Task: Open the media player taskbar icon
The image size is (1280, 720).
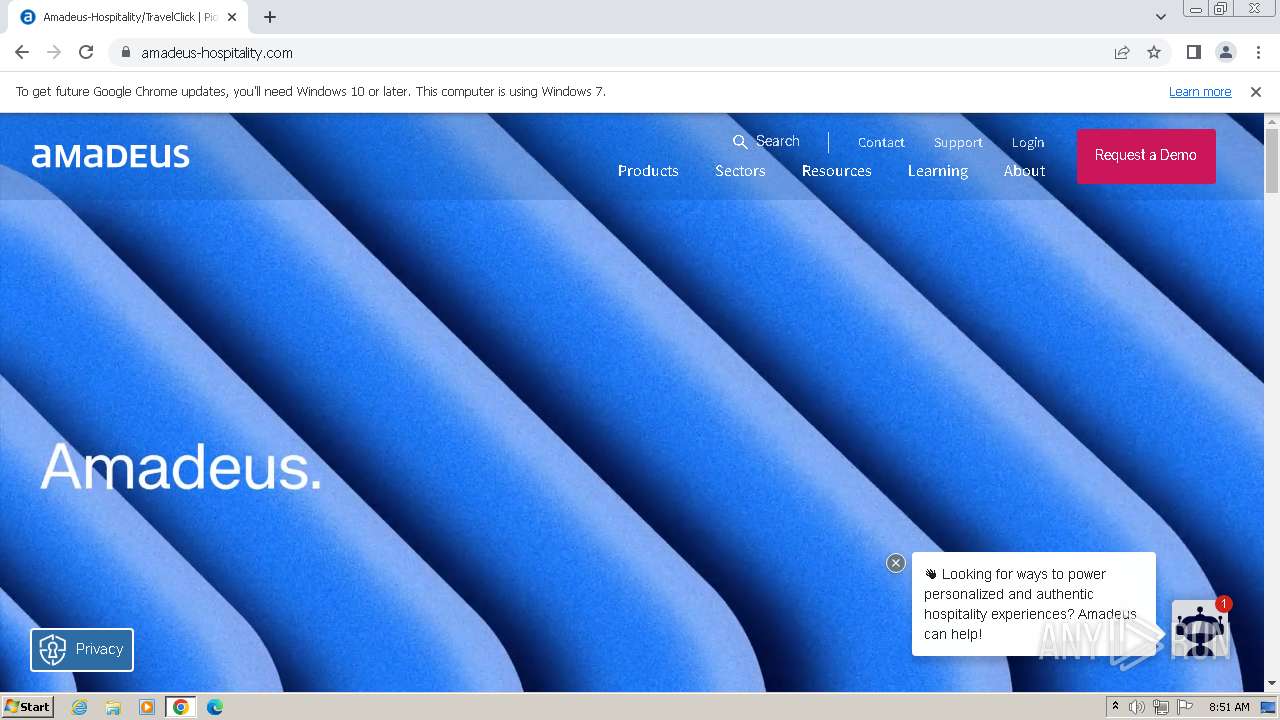Action: tap(147, 707)
